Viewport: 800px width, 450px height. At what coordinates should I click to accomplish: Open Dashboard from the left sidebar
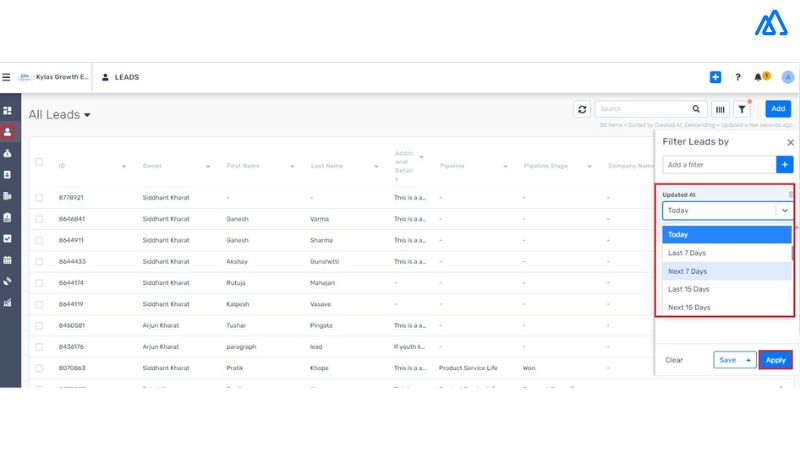coord(8,110)
